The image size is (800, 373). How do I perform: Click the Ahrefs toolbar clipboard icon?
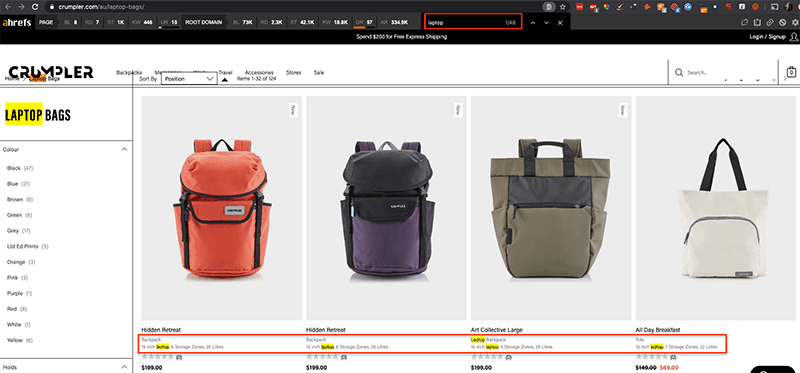(x=757, y=22)
